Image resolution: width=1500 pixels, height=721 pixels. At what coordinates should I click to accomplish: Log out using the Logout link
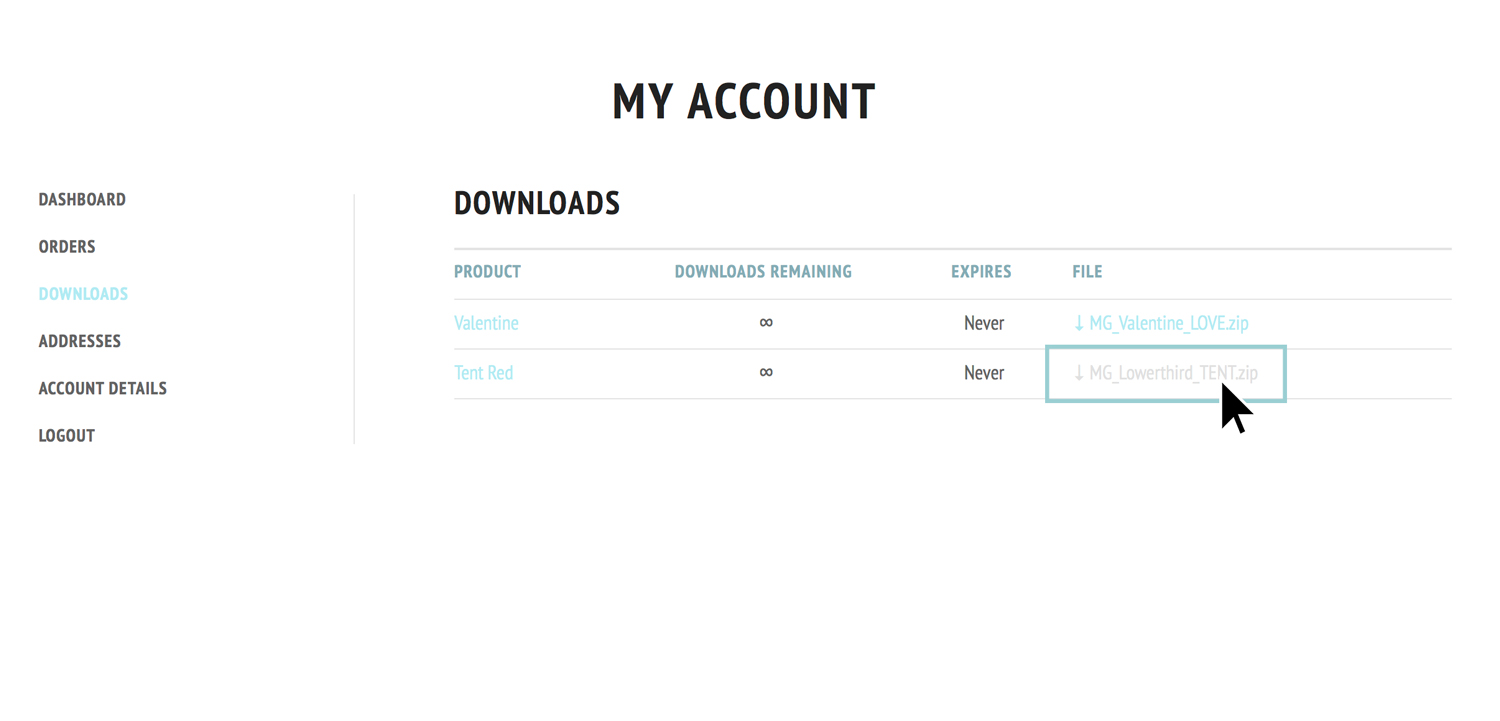[x=66, y=435]
